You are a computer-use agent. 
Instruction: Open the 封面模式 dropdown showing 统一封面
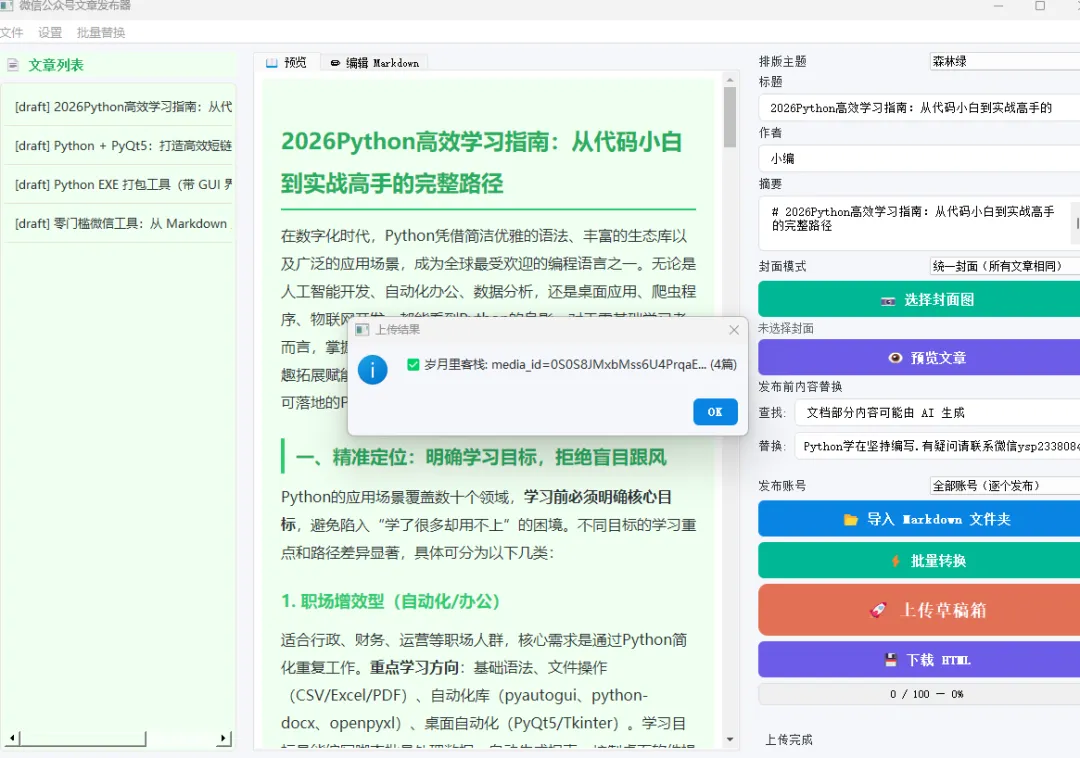[1005, 266]
